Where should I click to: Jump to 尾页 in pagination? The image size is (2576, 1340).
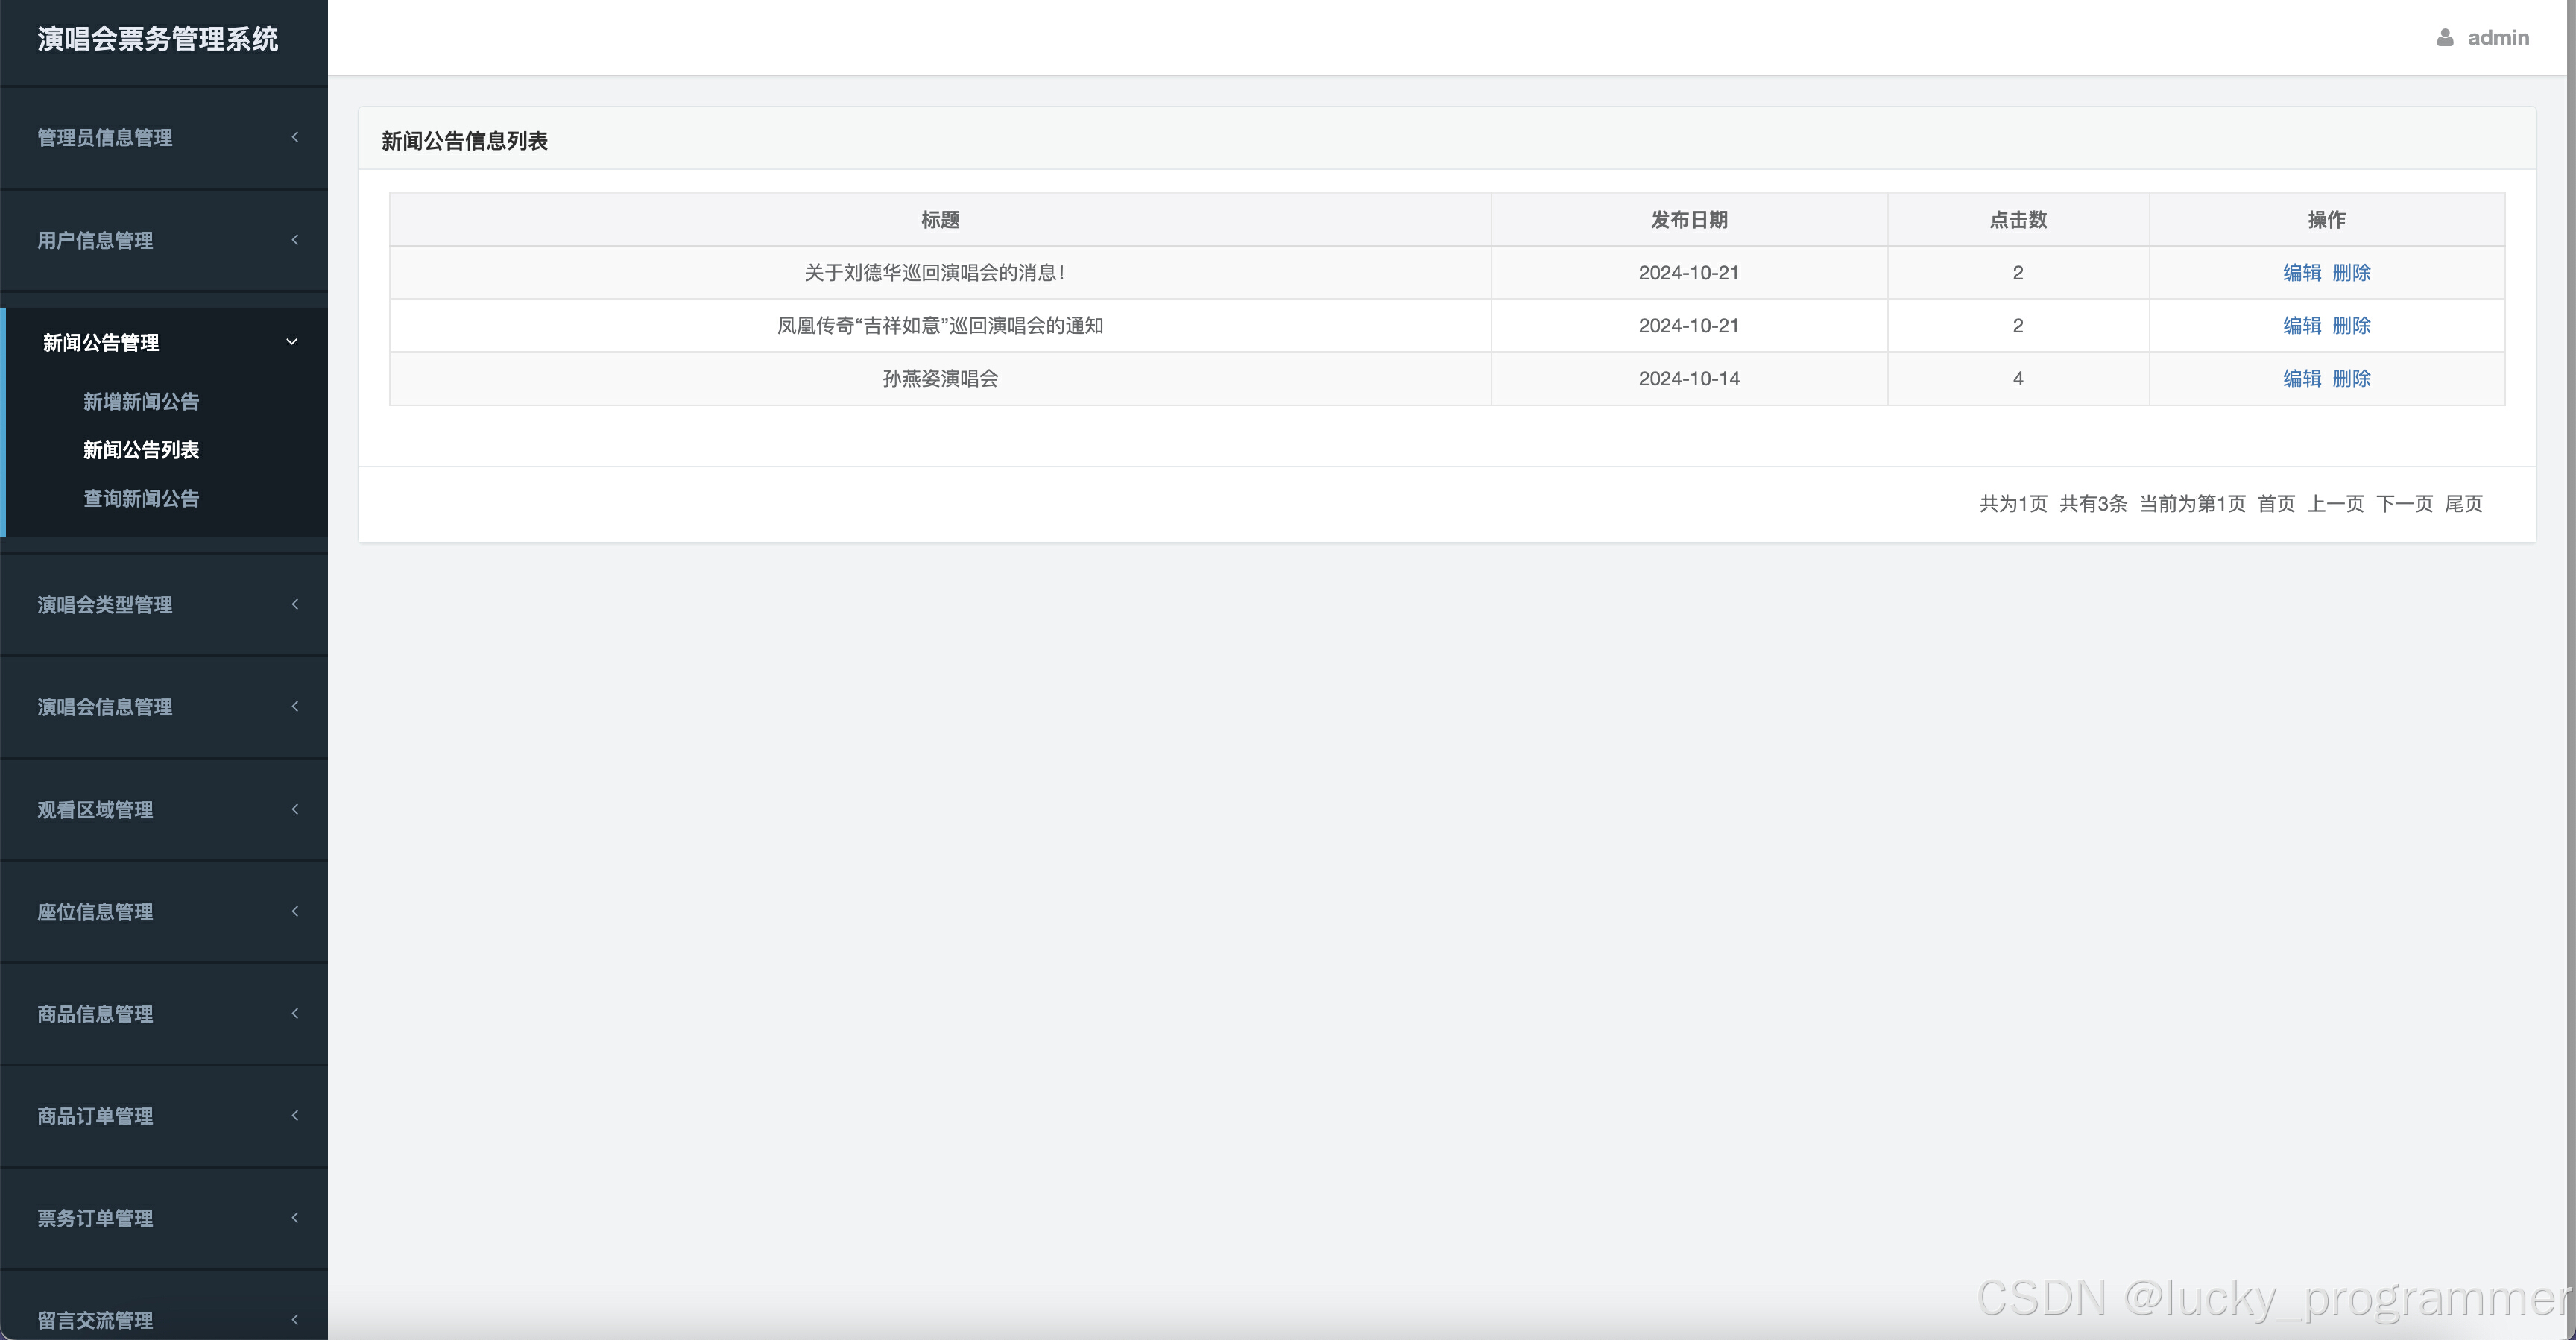coord(2463,504)
